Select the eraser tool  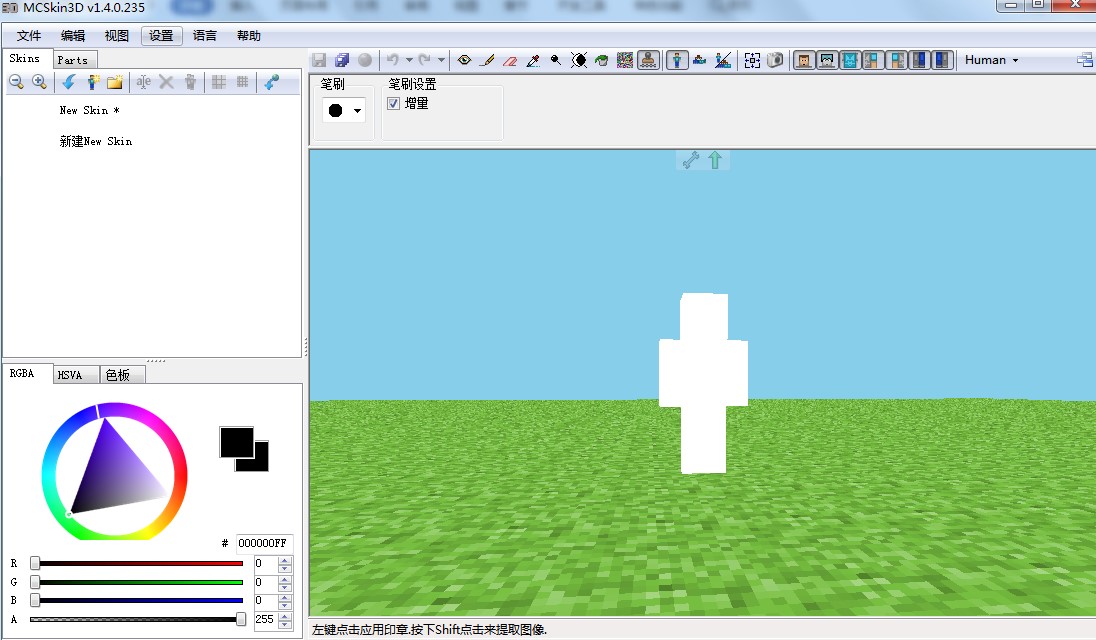click(510, 60)
